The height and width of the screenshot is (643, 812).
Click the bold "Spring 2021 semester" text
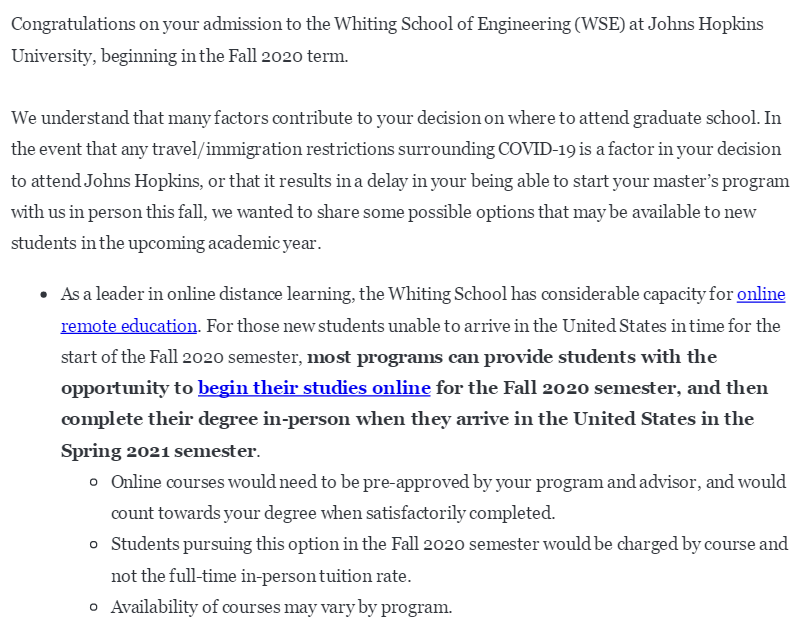point(159,450)
